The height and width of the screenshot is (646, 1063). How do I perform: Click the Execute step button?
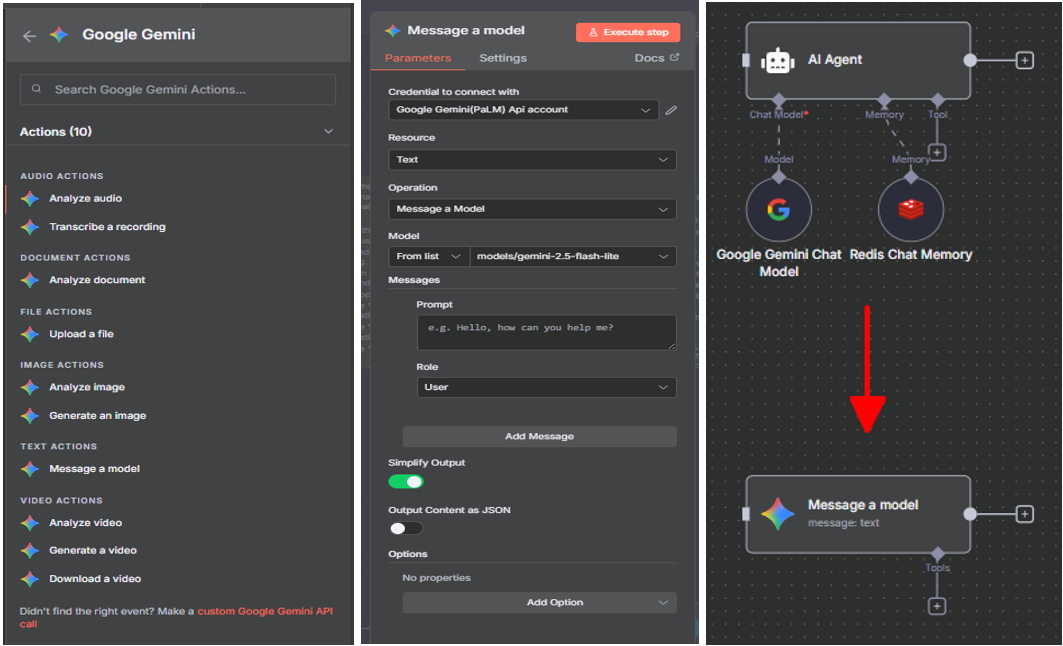628,32
